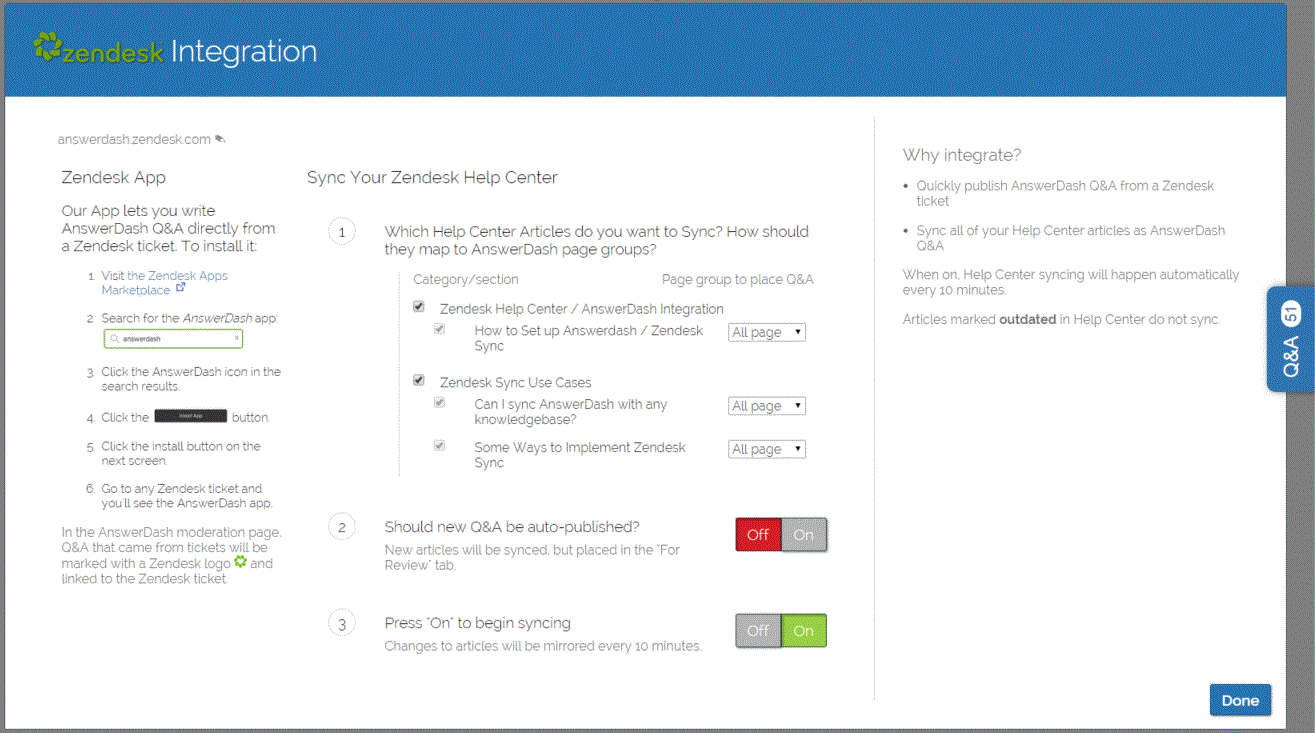Click the Press "On" to begin syncing text

478,623
